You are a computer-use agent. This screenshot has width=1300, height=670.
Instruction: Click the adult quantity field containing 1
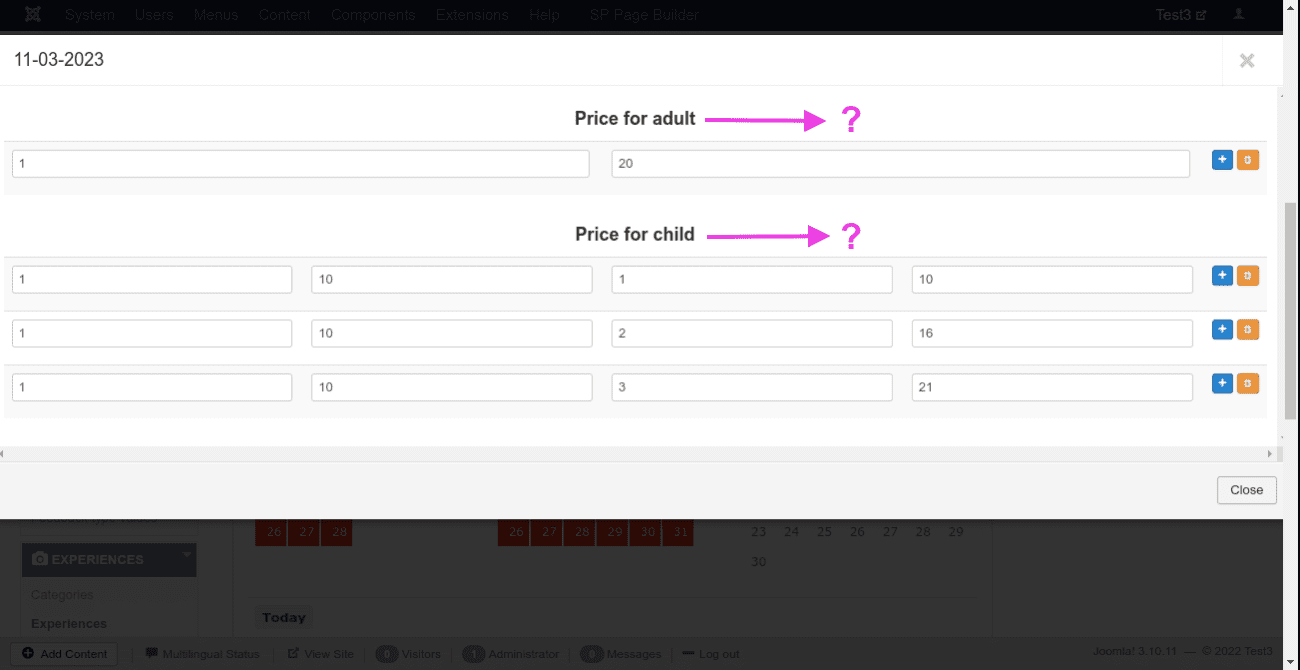(300, 164)
